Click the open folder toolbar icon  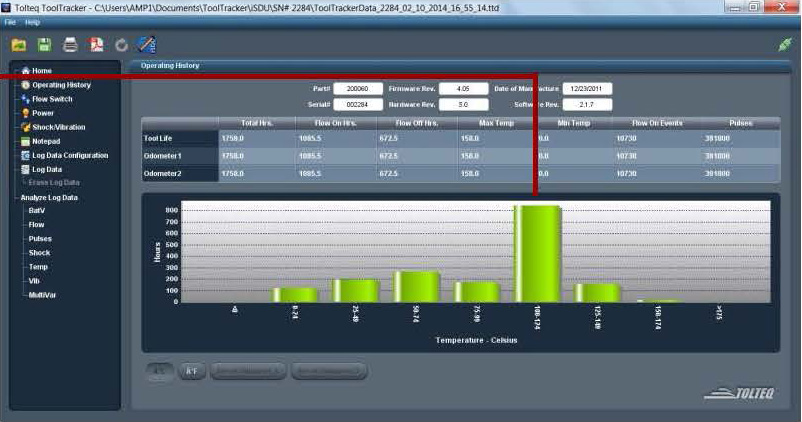point(19,45)
